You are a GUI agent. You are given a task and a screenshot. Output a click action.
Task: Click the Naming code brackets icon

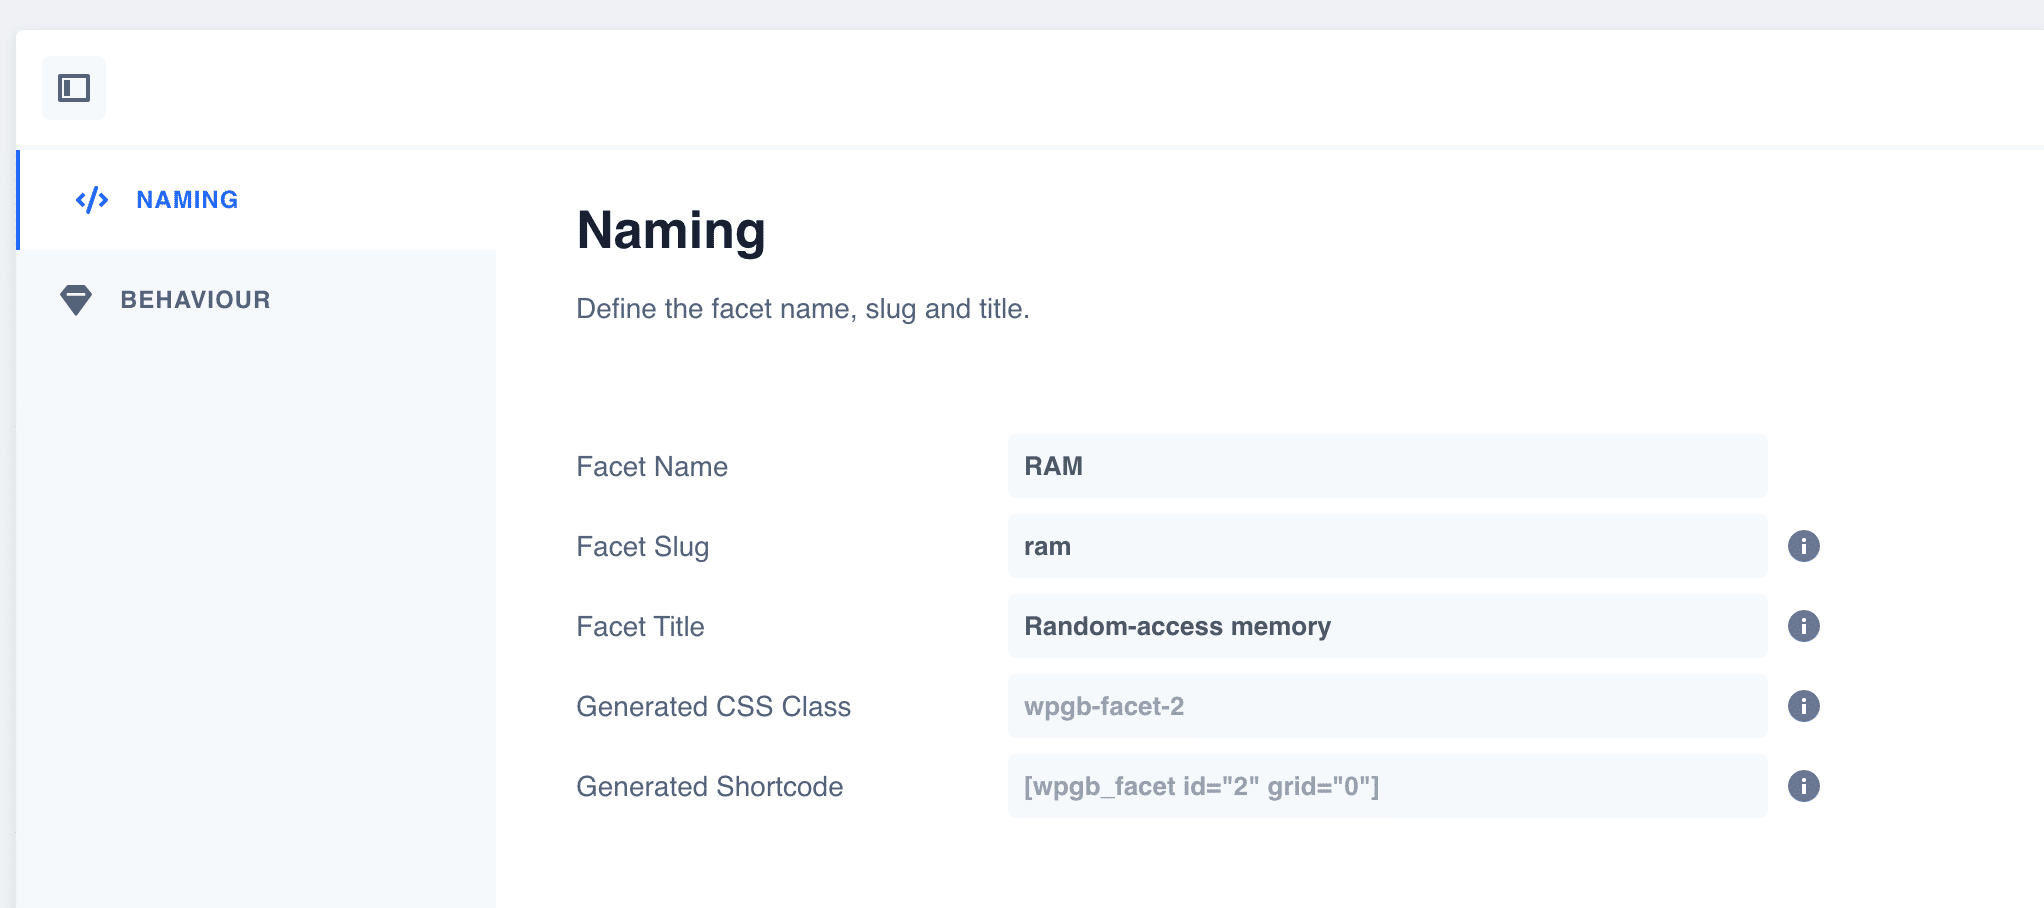pos(92,200)
